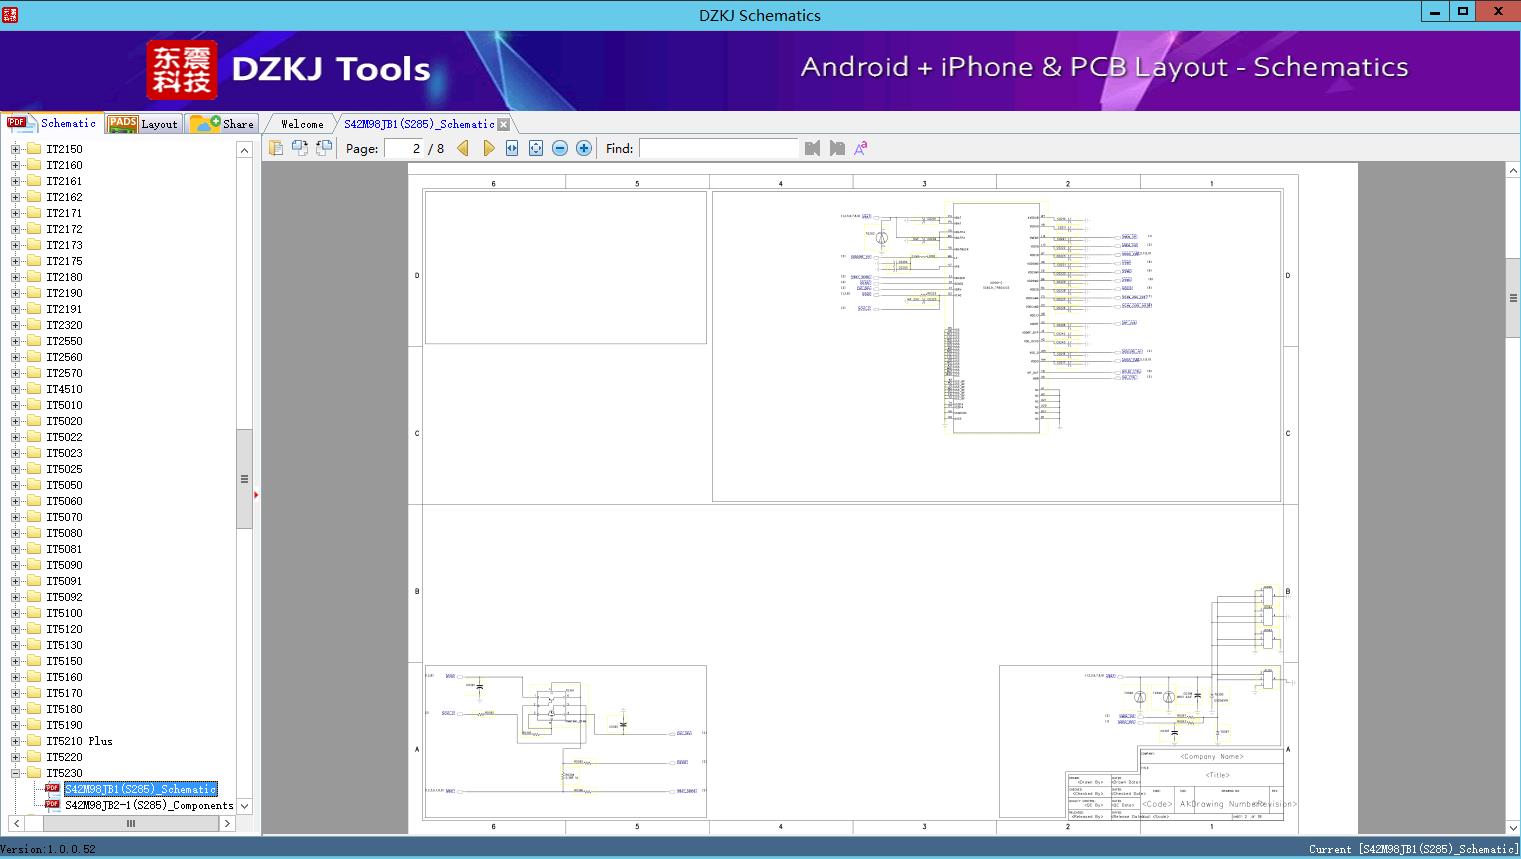The width and height of the screenshot is (1521, 859).
Task: Go to previous page arrow
Action: (x=463, y=148)
